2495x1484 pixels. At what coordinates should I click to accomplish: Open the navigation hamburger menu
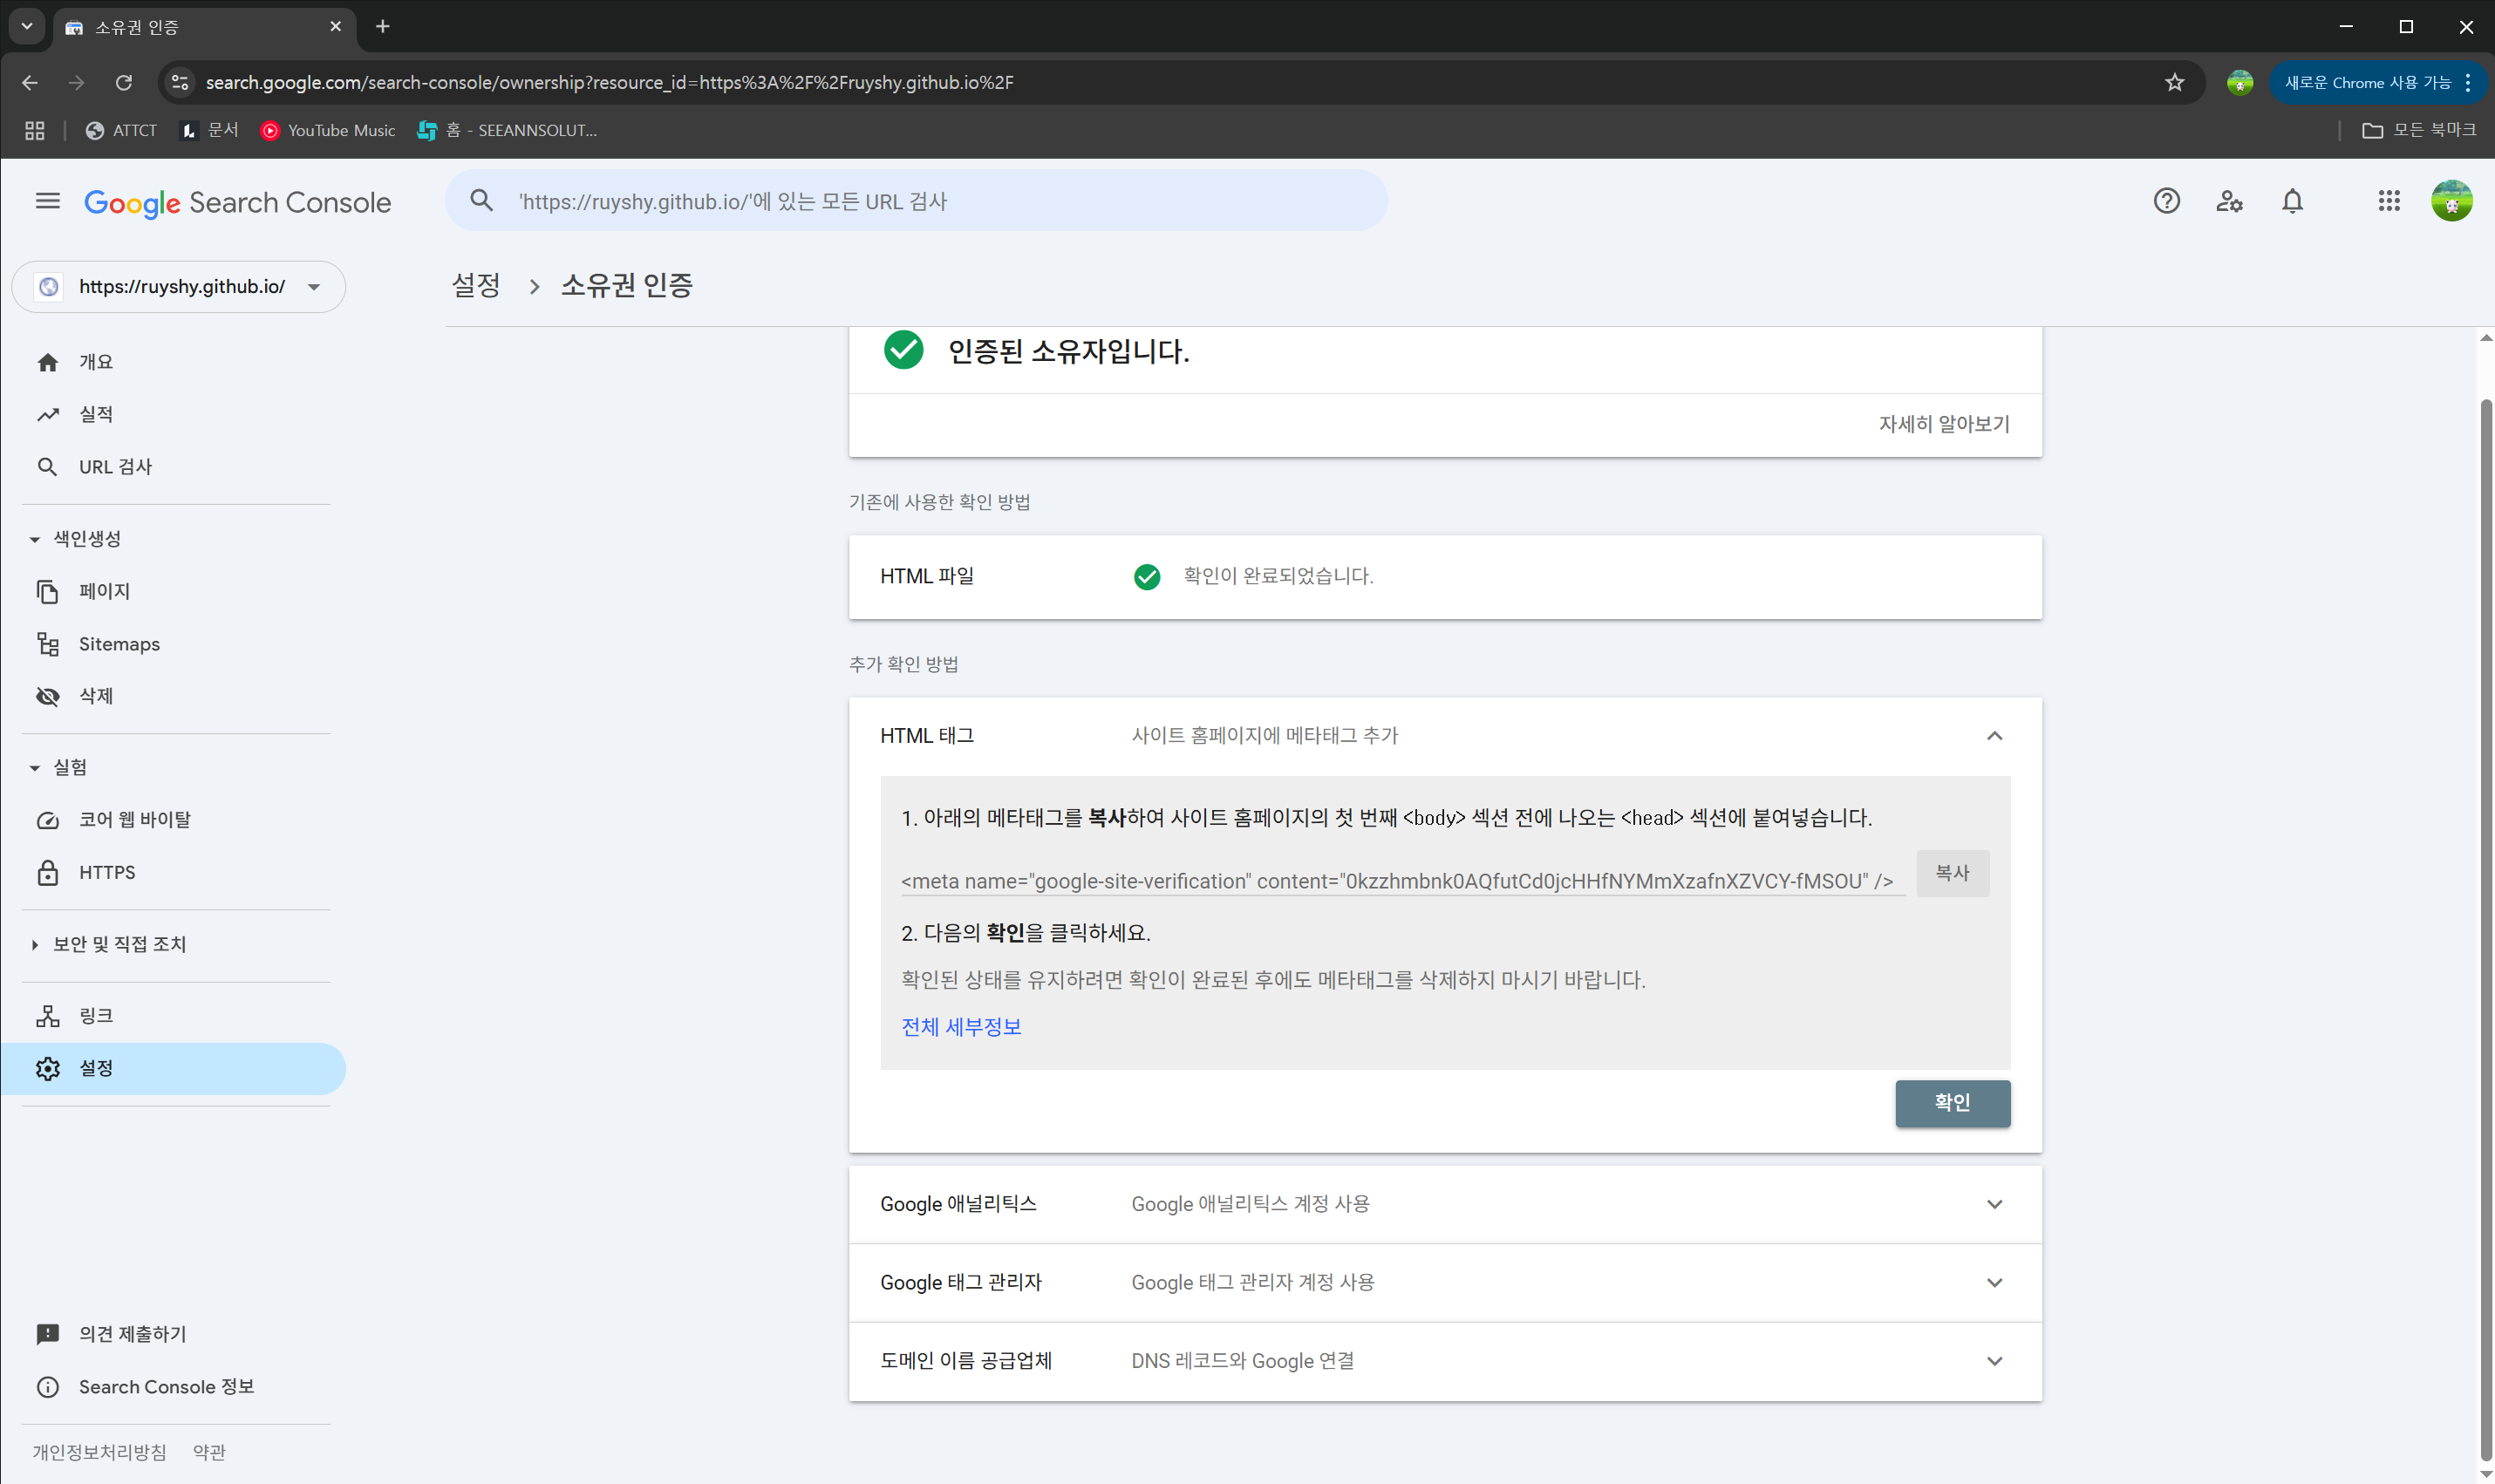[x=47, y=201]
